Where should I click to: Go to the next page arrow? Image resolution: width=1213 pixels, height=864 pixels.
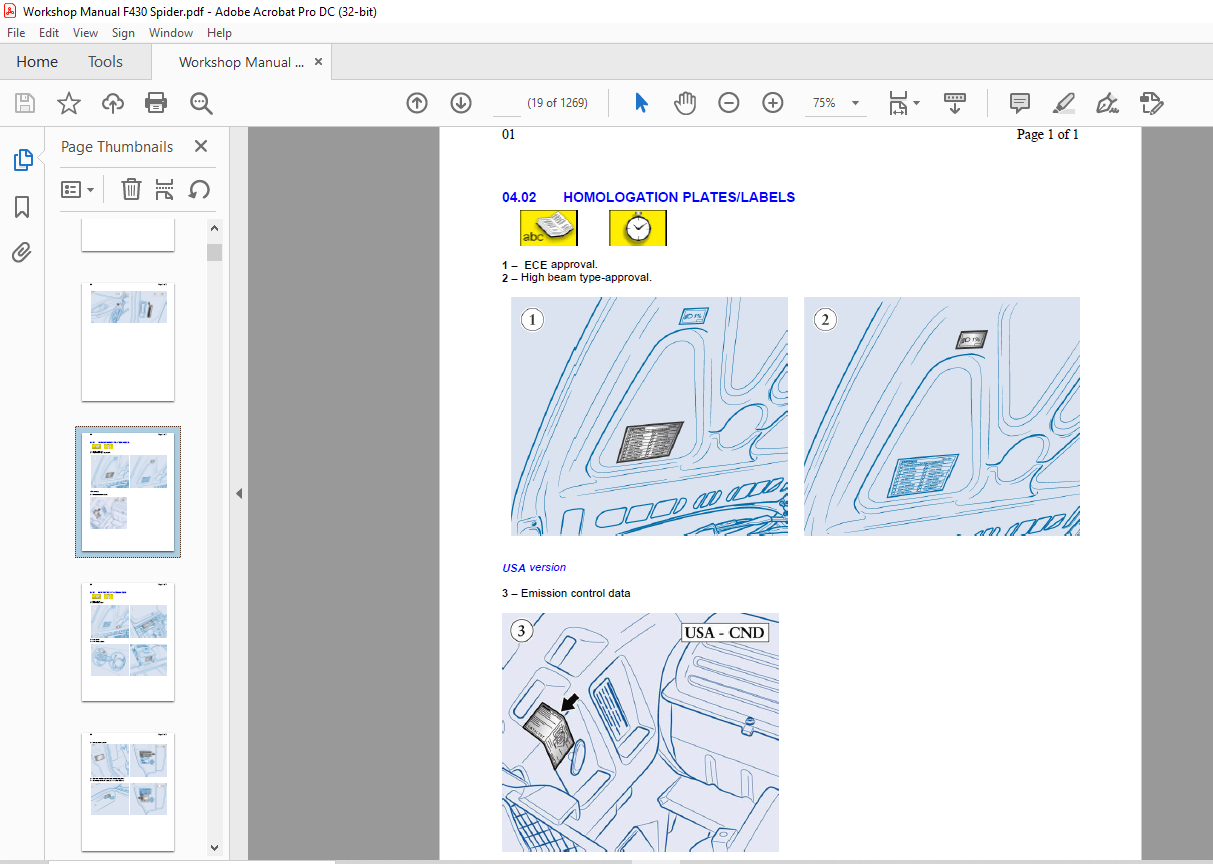click(x=461, y=103)
